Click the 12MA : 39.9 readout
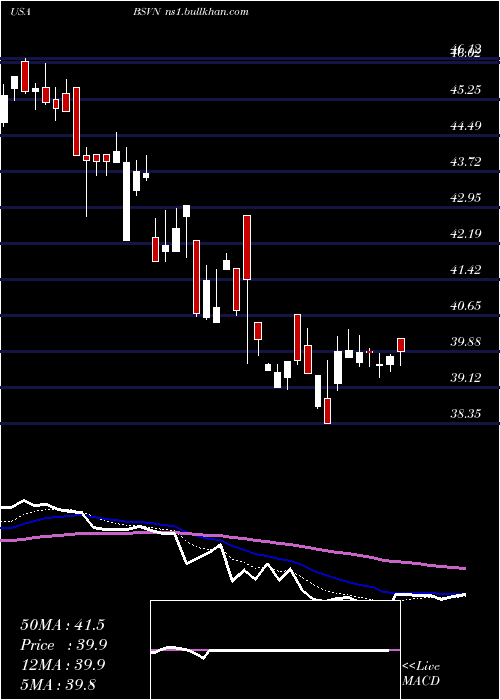Viewport: 500px width, 700px height. 62,664
